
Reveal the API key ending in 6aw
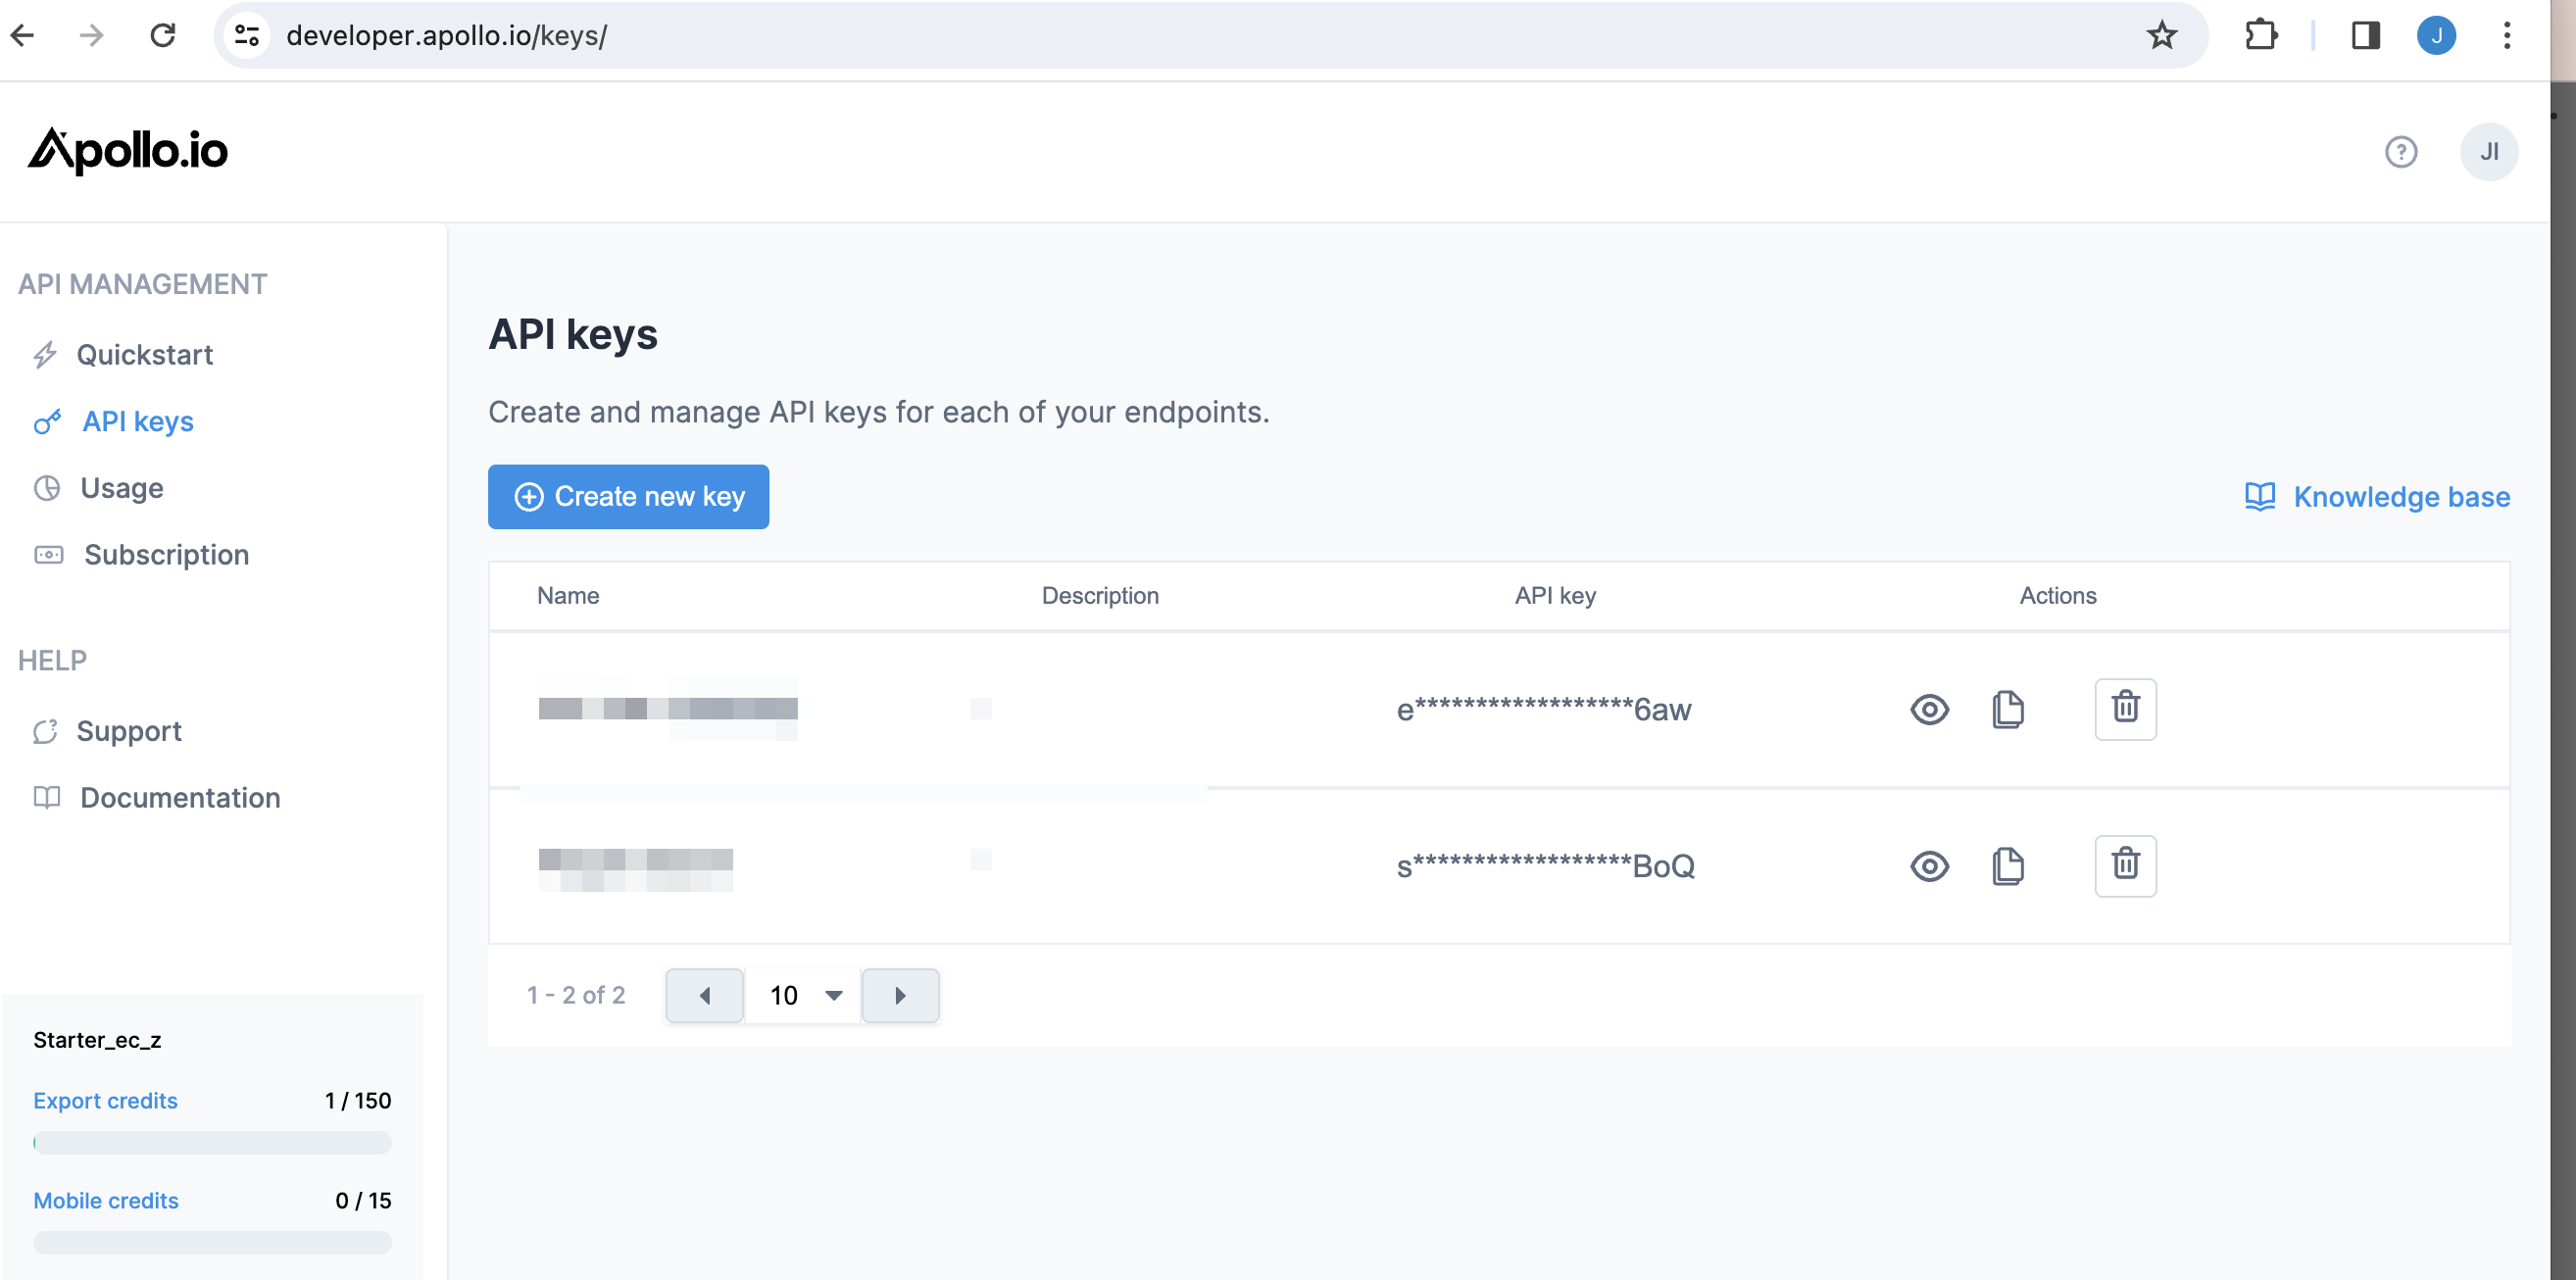1929,709
